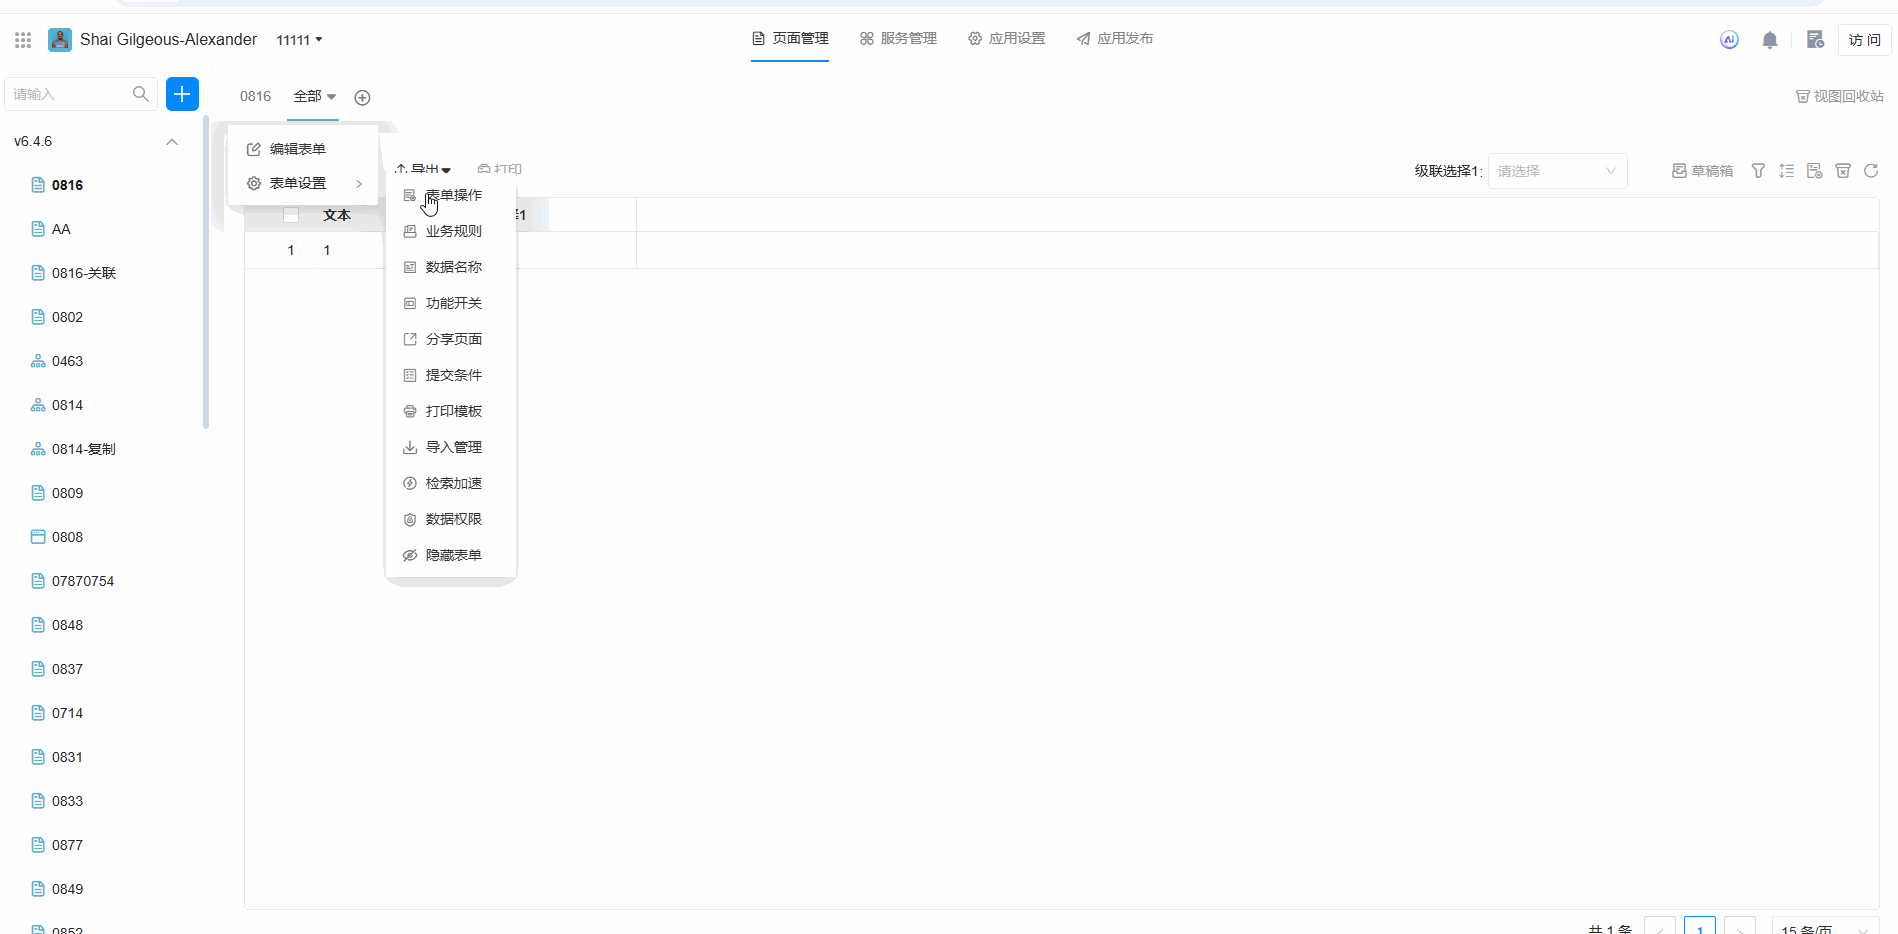Viewport: 1898px width, 934px height.
Task: Collapse the v6.4.6 group
Action: tap(172, 142)
